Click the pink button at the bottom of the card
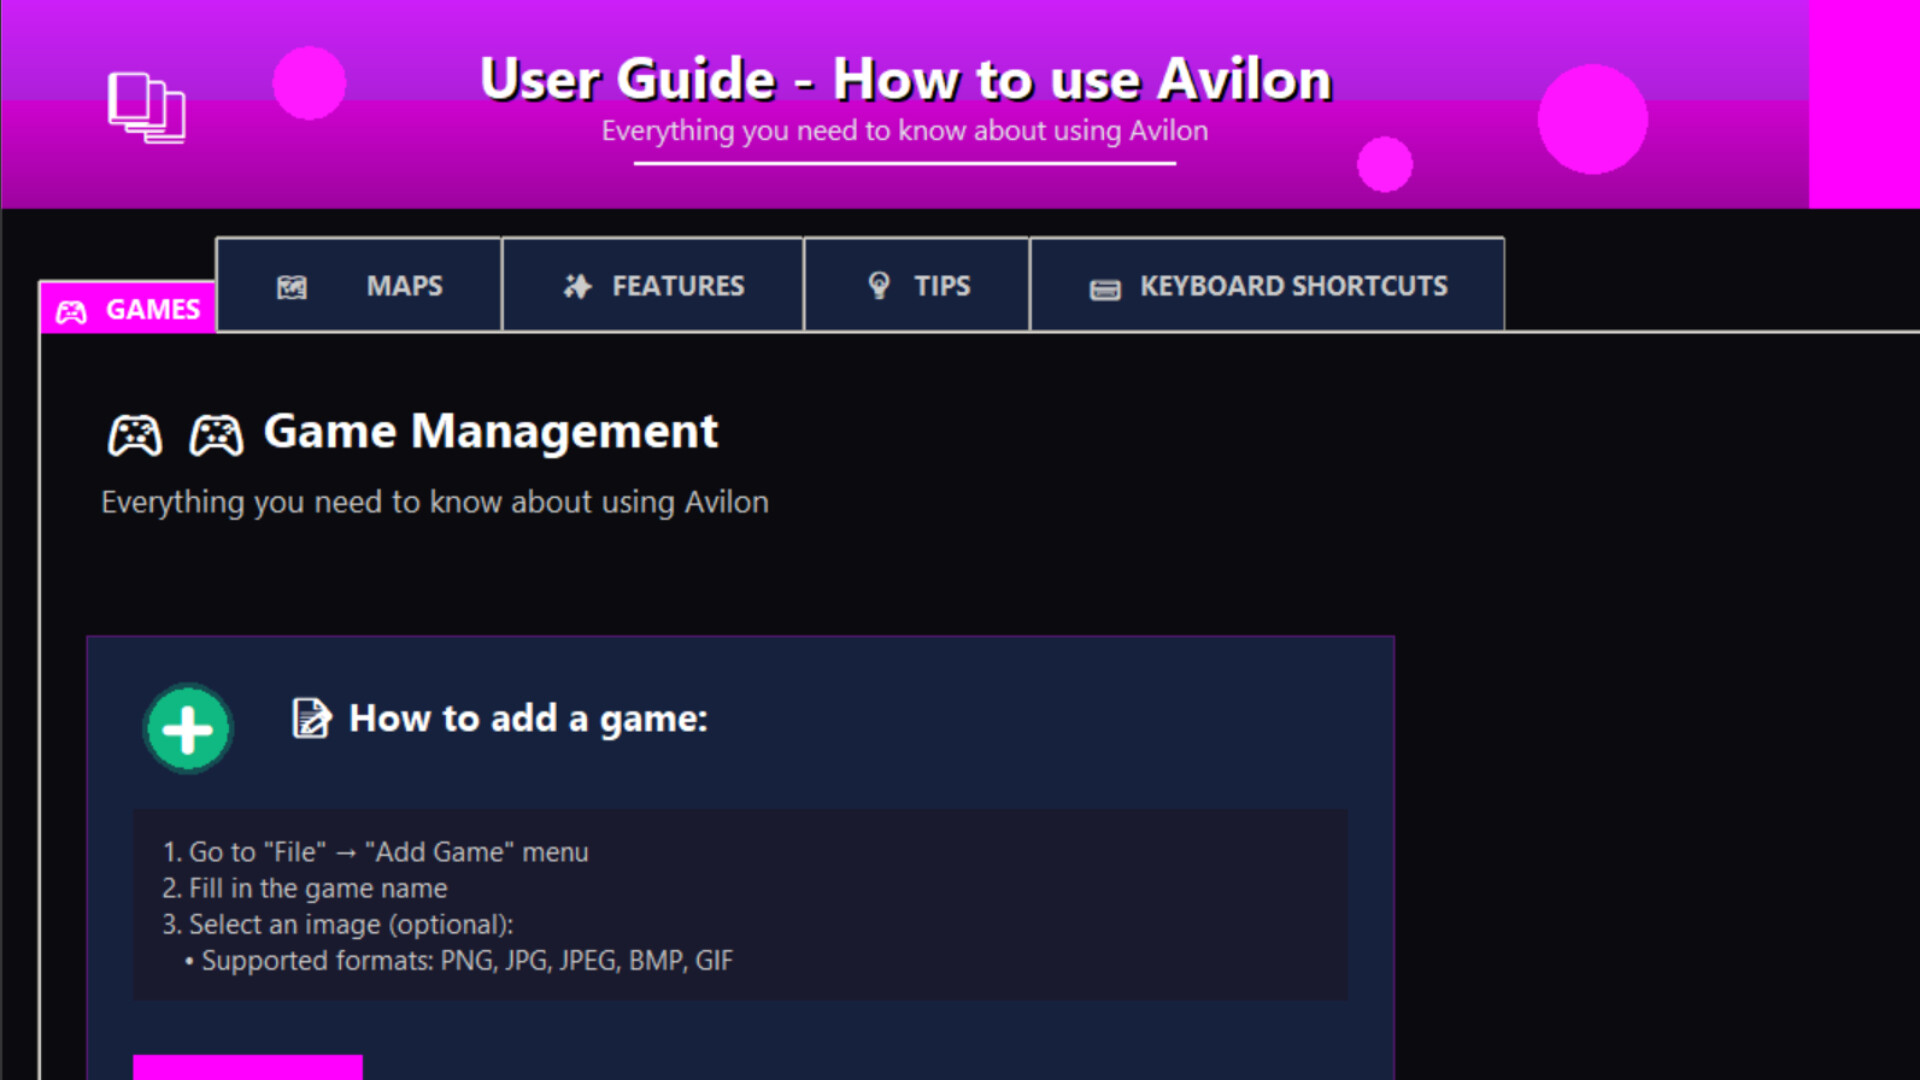The image size is (1920, 1080). [x=249, y=1070]
